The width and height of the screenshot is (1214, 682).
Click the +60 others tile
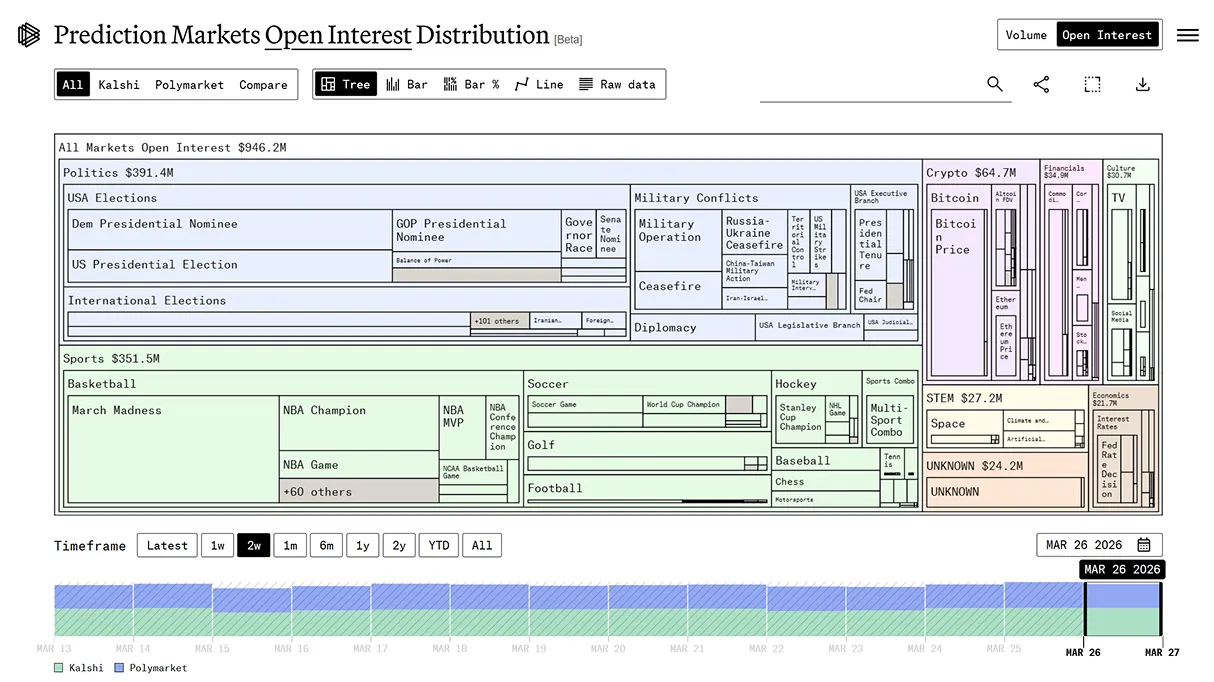(x=358, y=490)
